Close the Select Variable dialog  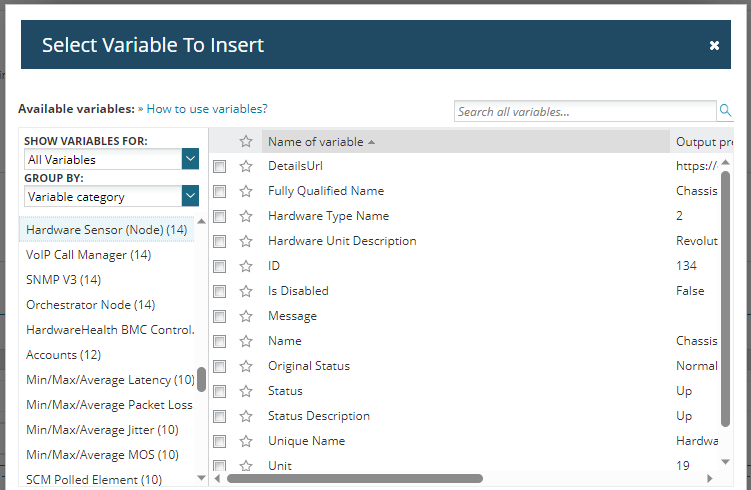[714, 45]
